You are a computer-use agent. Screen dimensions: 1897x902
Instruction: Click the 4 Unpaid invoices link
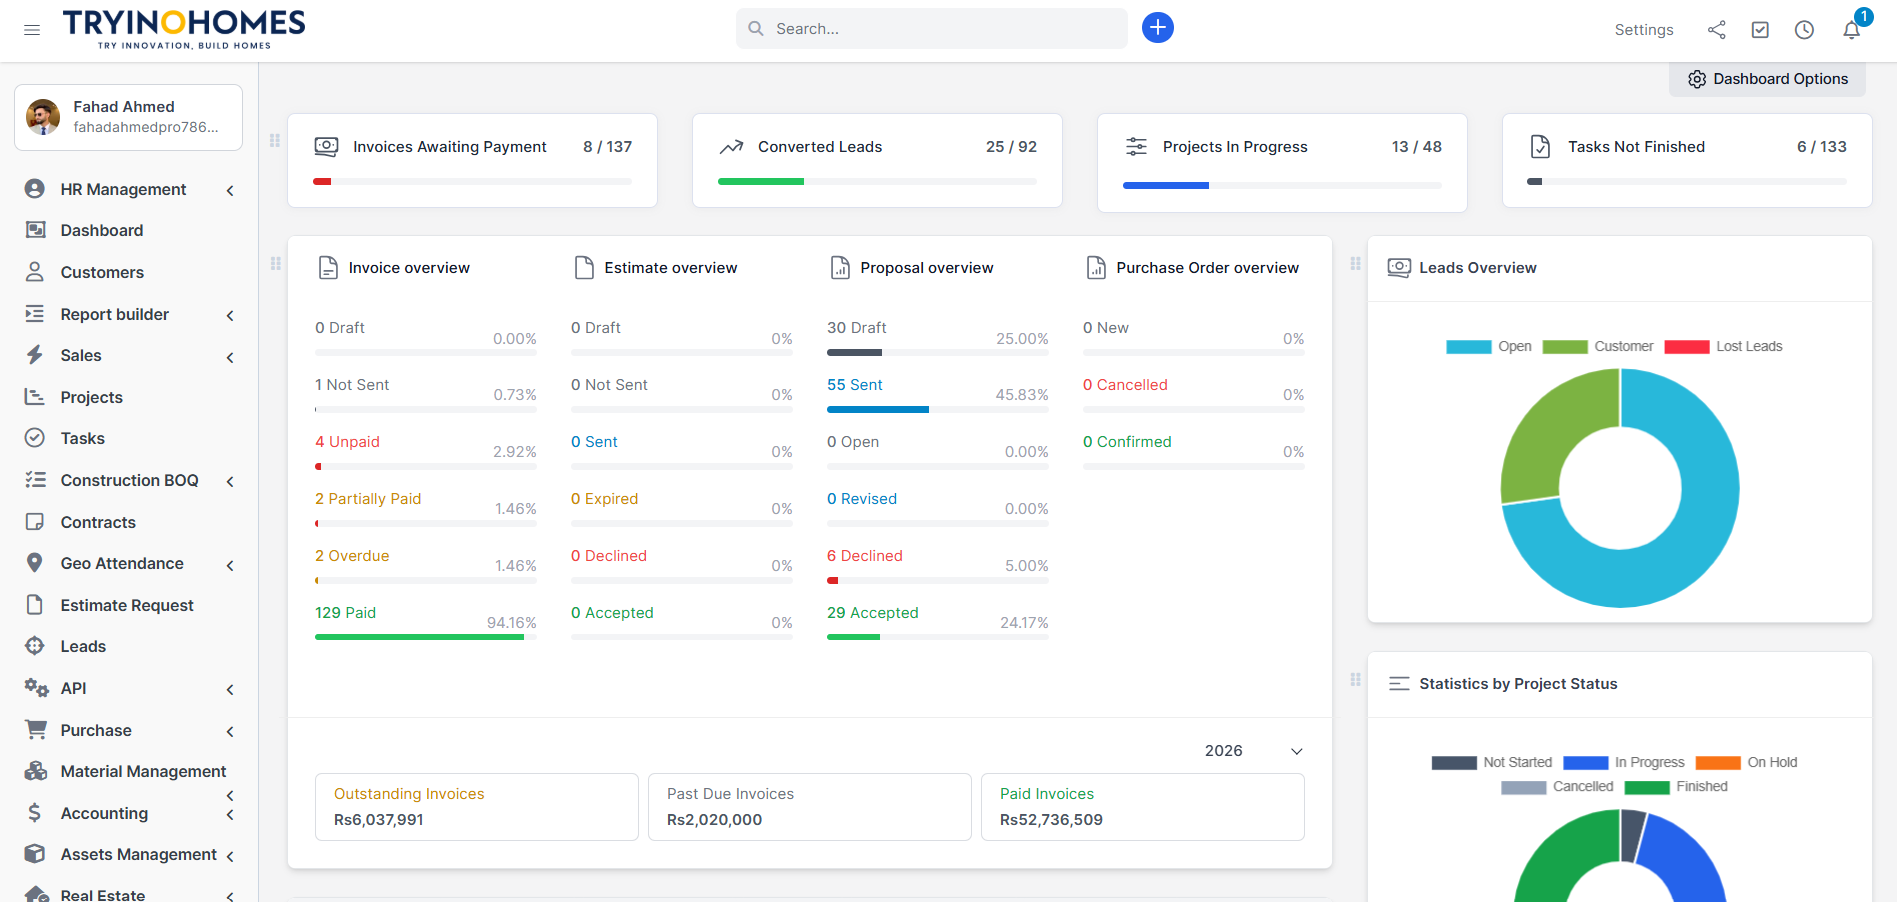[347, 442]
